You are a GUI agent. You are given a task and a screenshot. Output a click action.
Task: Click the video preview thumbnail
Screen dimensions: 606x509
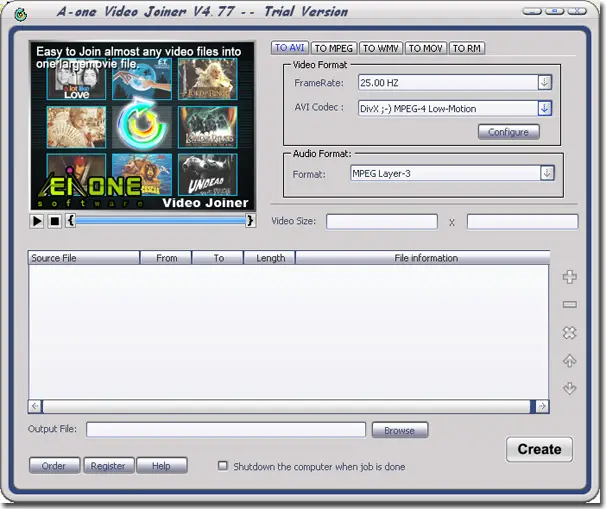143,126
